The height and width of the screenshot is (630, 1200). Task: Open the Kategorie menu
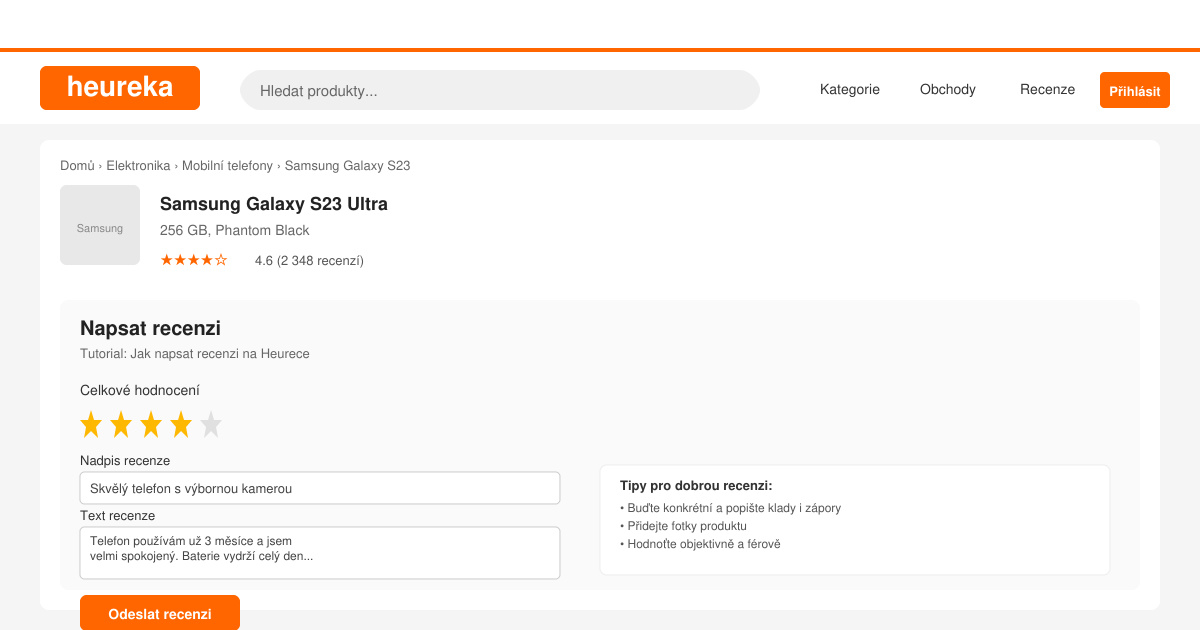click(850, 89)
